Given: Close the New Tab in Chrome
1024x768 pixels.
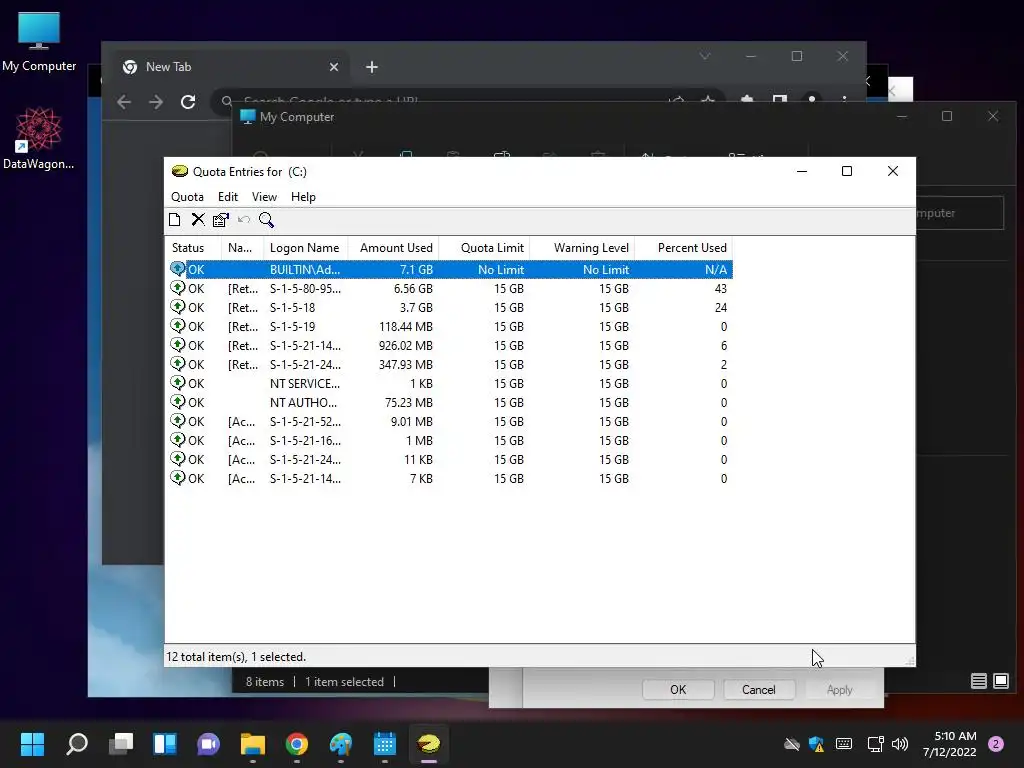Looking at the screenshot, I should click(334, 67).
